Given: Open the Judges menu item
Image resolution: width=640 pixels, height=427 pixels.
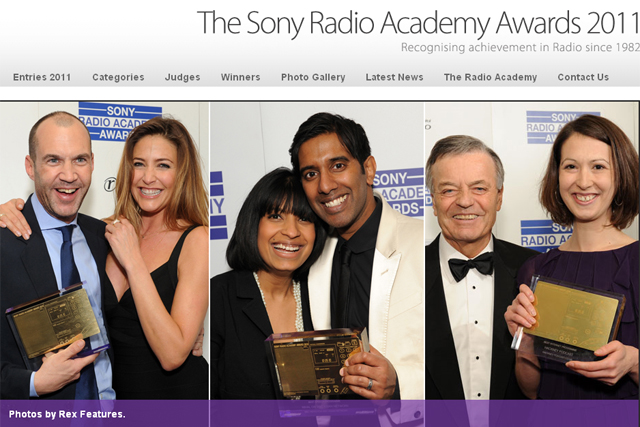Looking at the screenshot, I should pos(182,77).
